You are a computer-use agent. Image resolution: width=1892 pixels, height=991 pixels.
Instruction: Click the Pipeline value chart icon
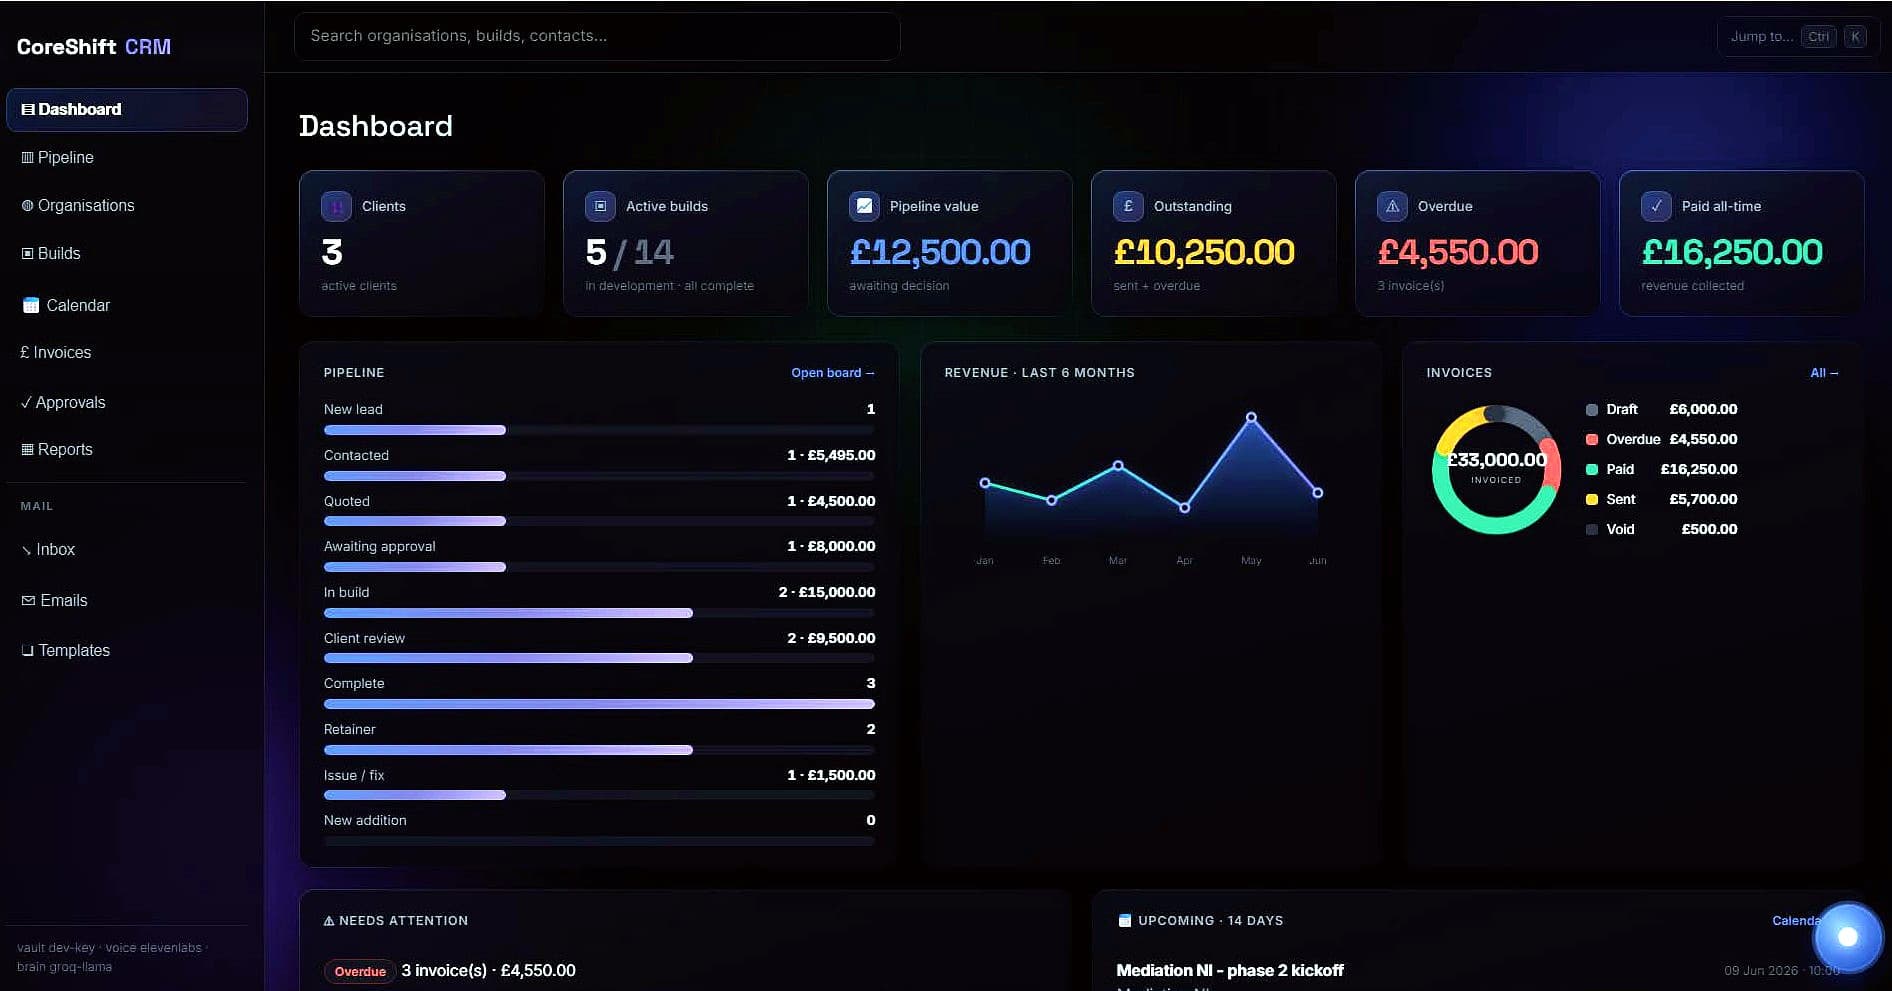[x=864, y=206]
